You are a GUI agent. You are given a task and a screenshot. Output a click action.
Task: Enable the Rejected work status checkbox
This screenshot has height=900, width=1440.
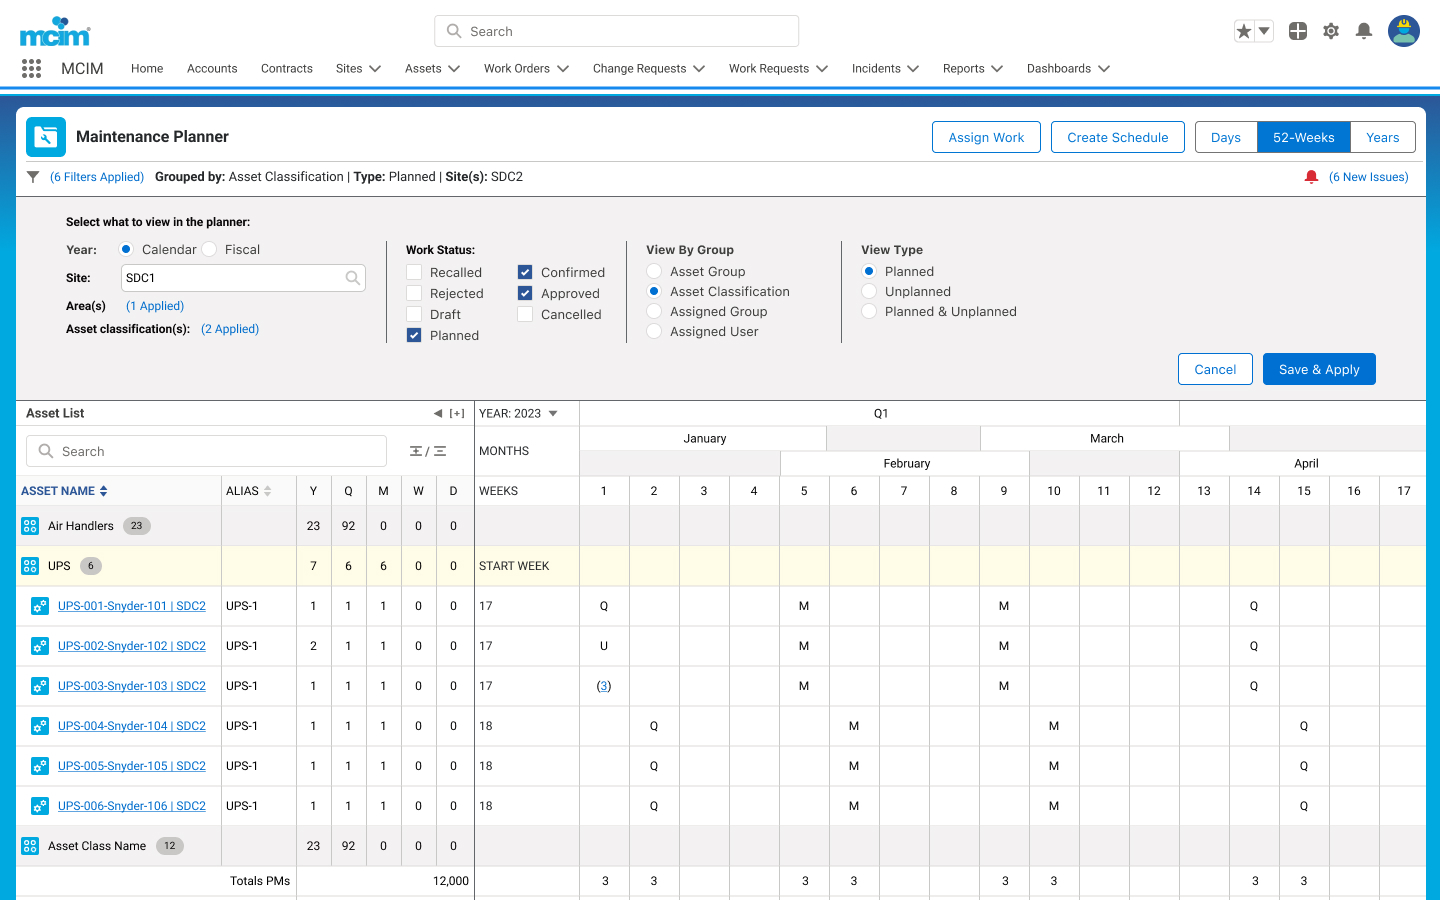click(414, 293)
